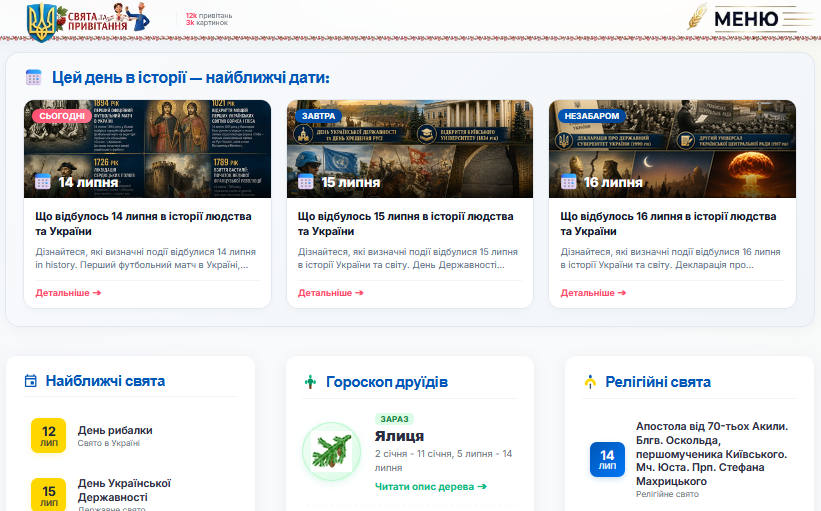Image resolution: width=821 pixels, height=511 pixels.
Task: Open 'День рибалки' holiday
Action: (115, 430)
